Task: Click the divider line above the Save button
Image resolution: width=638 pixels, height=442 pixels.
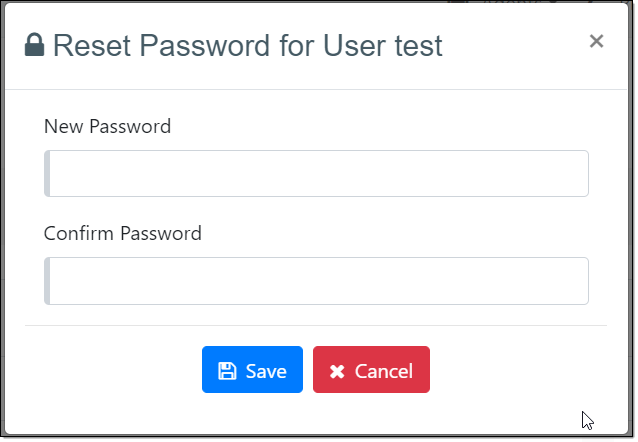Action: [316, 325]
